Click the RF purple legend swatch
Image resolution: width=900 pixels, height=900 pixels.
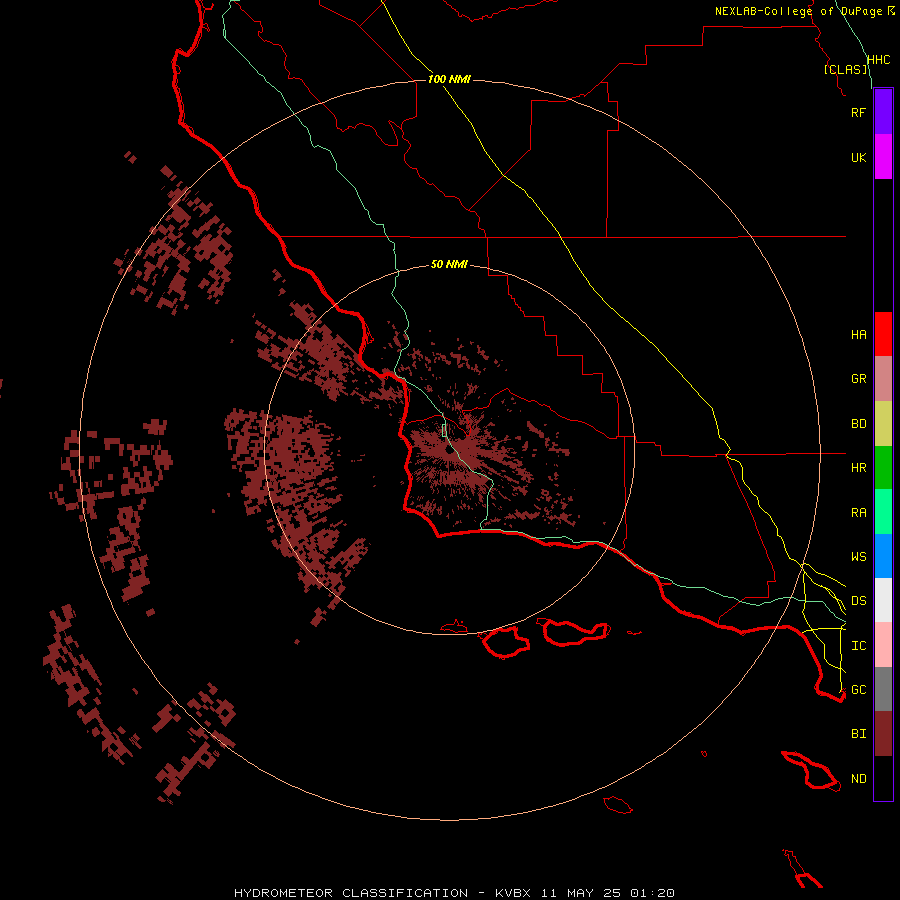(883, 112)
